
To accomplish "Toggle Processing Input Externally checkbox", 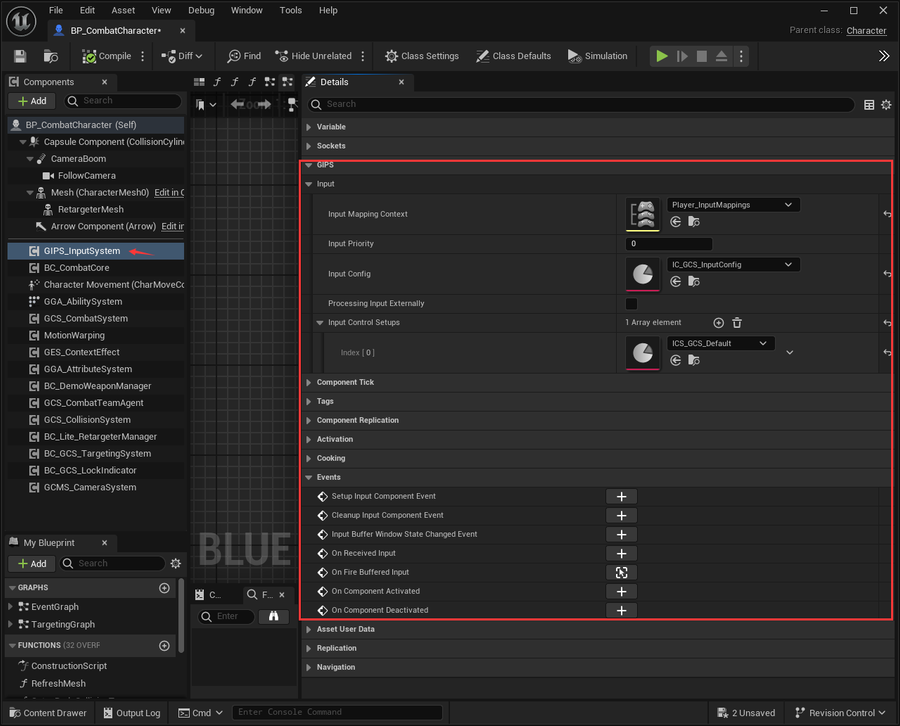I will point(631,304).
